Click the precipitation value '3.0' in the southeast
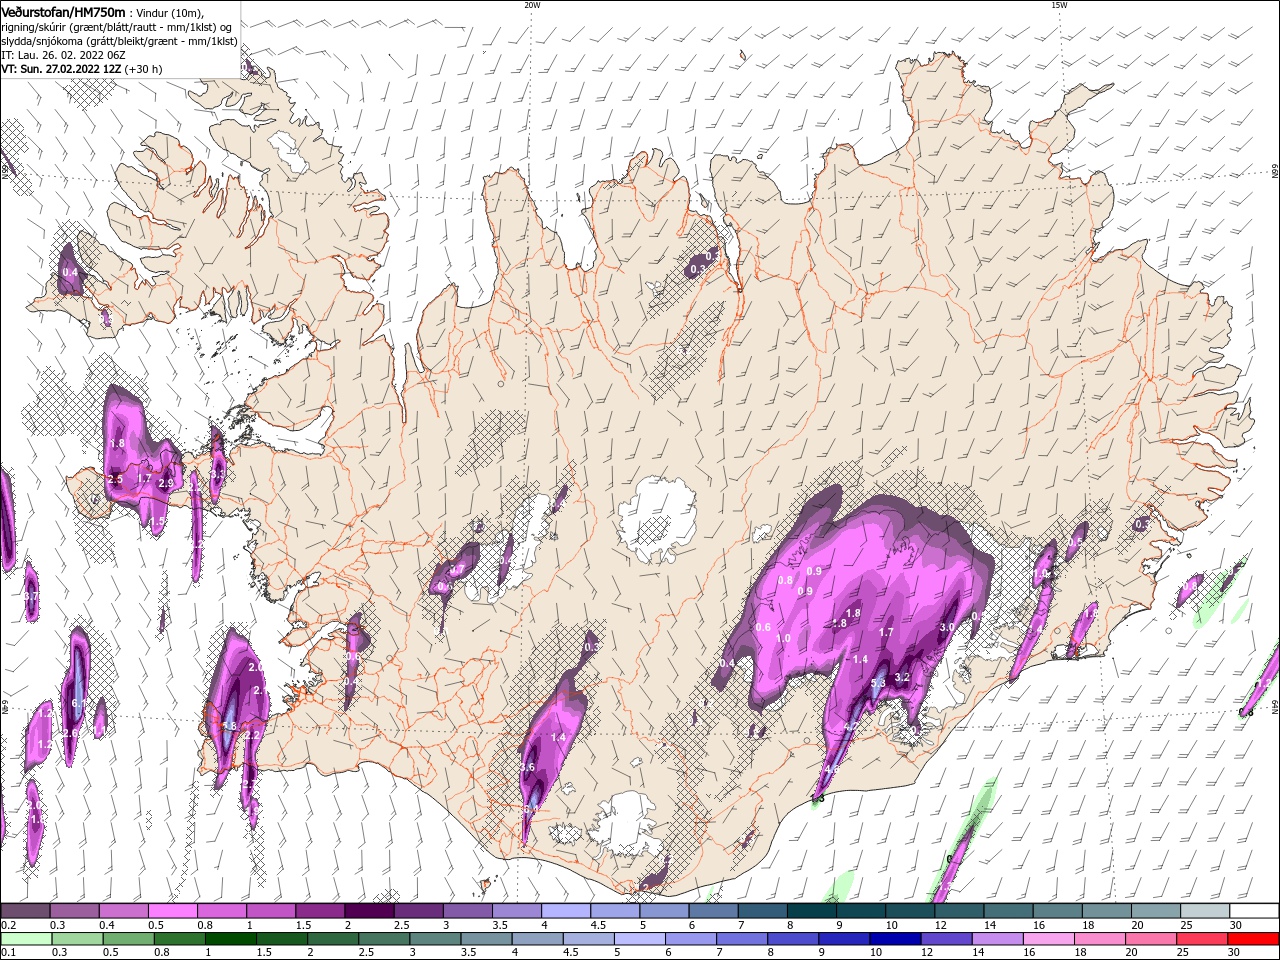 point(948,627)
